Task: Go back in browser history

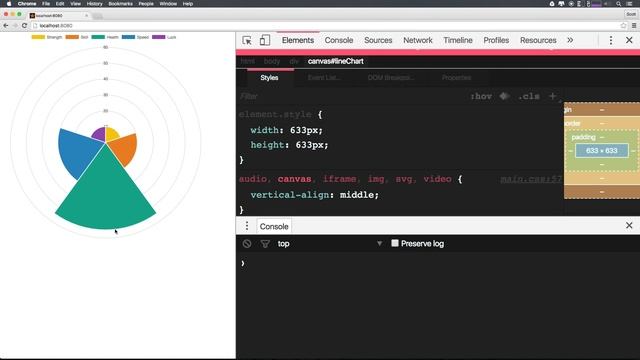Action: (x=6, y=25)
